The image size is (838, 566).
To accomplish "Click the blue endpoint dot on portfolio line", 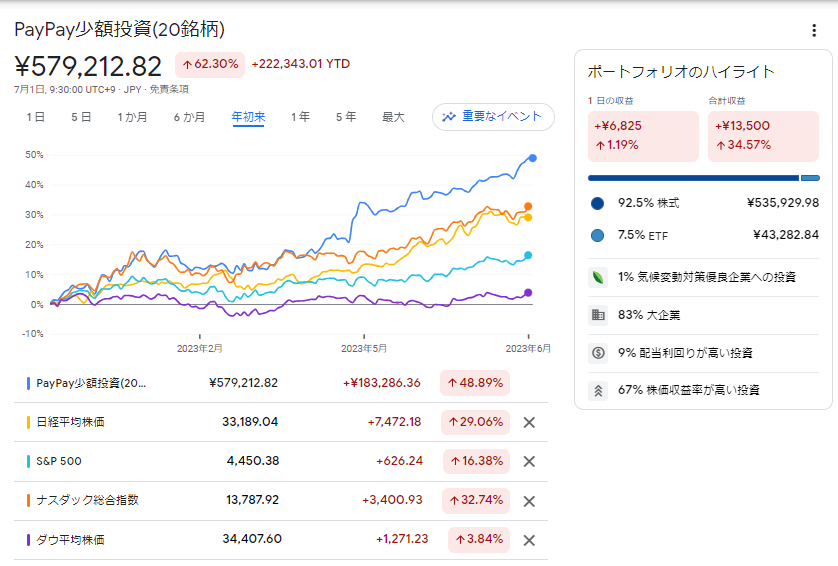I will pyautogui.click(x=532, y=158).
